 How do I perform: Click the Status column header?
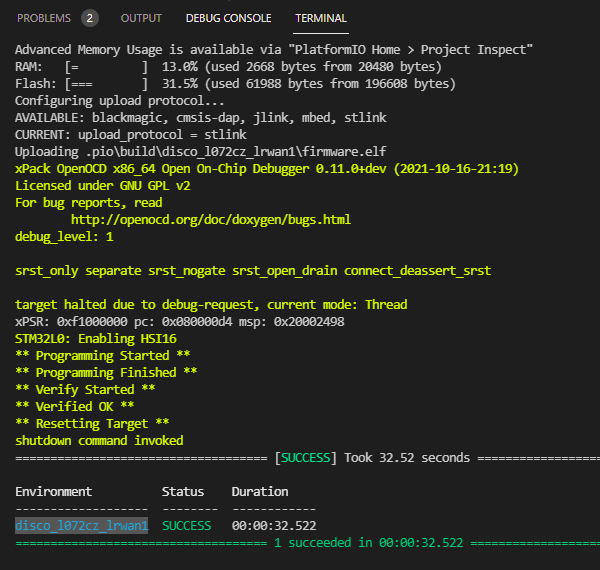point(183,491)
